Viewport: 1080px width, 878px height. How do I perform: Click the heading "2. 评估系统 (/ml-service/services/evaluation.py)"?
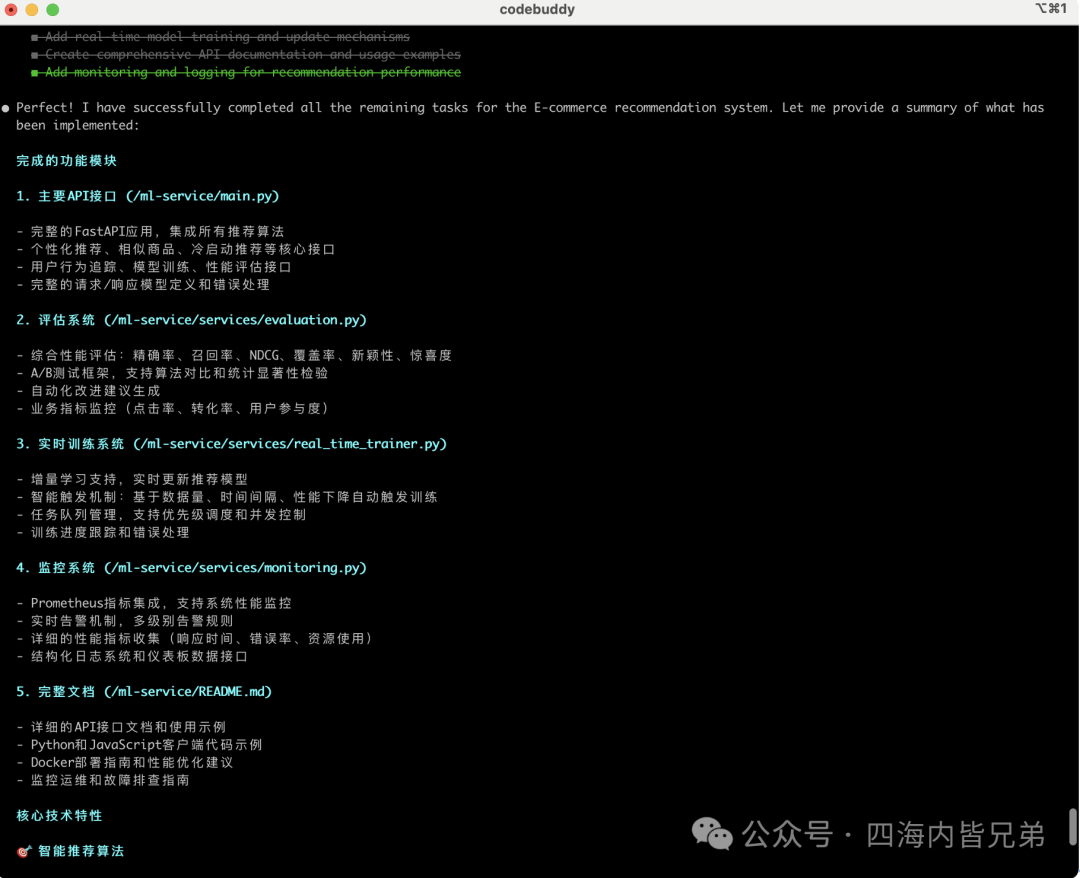click(191, 320)
